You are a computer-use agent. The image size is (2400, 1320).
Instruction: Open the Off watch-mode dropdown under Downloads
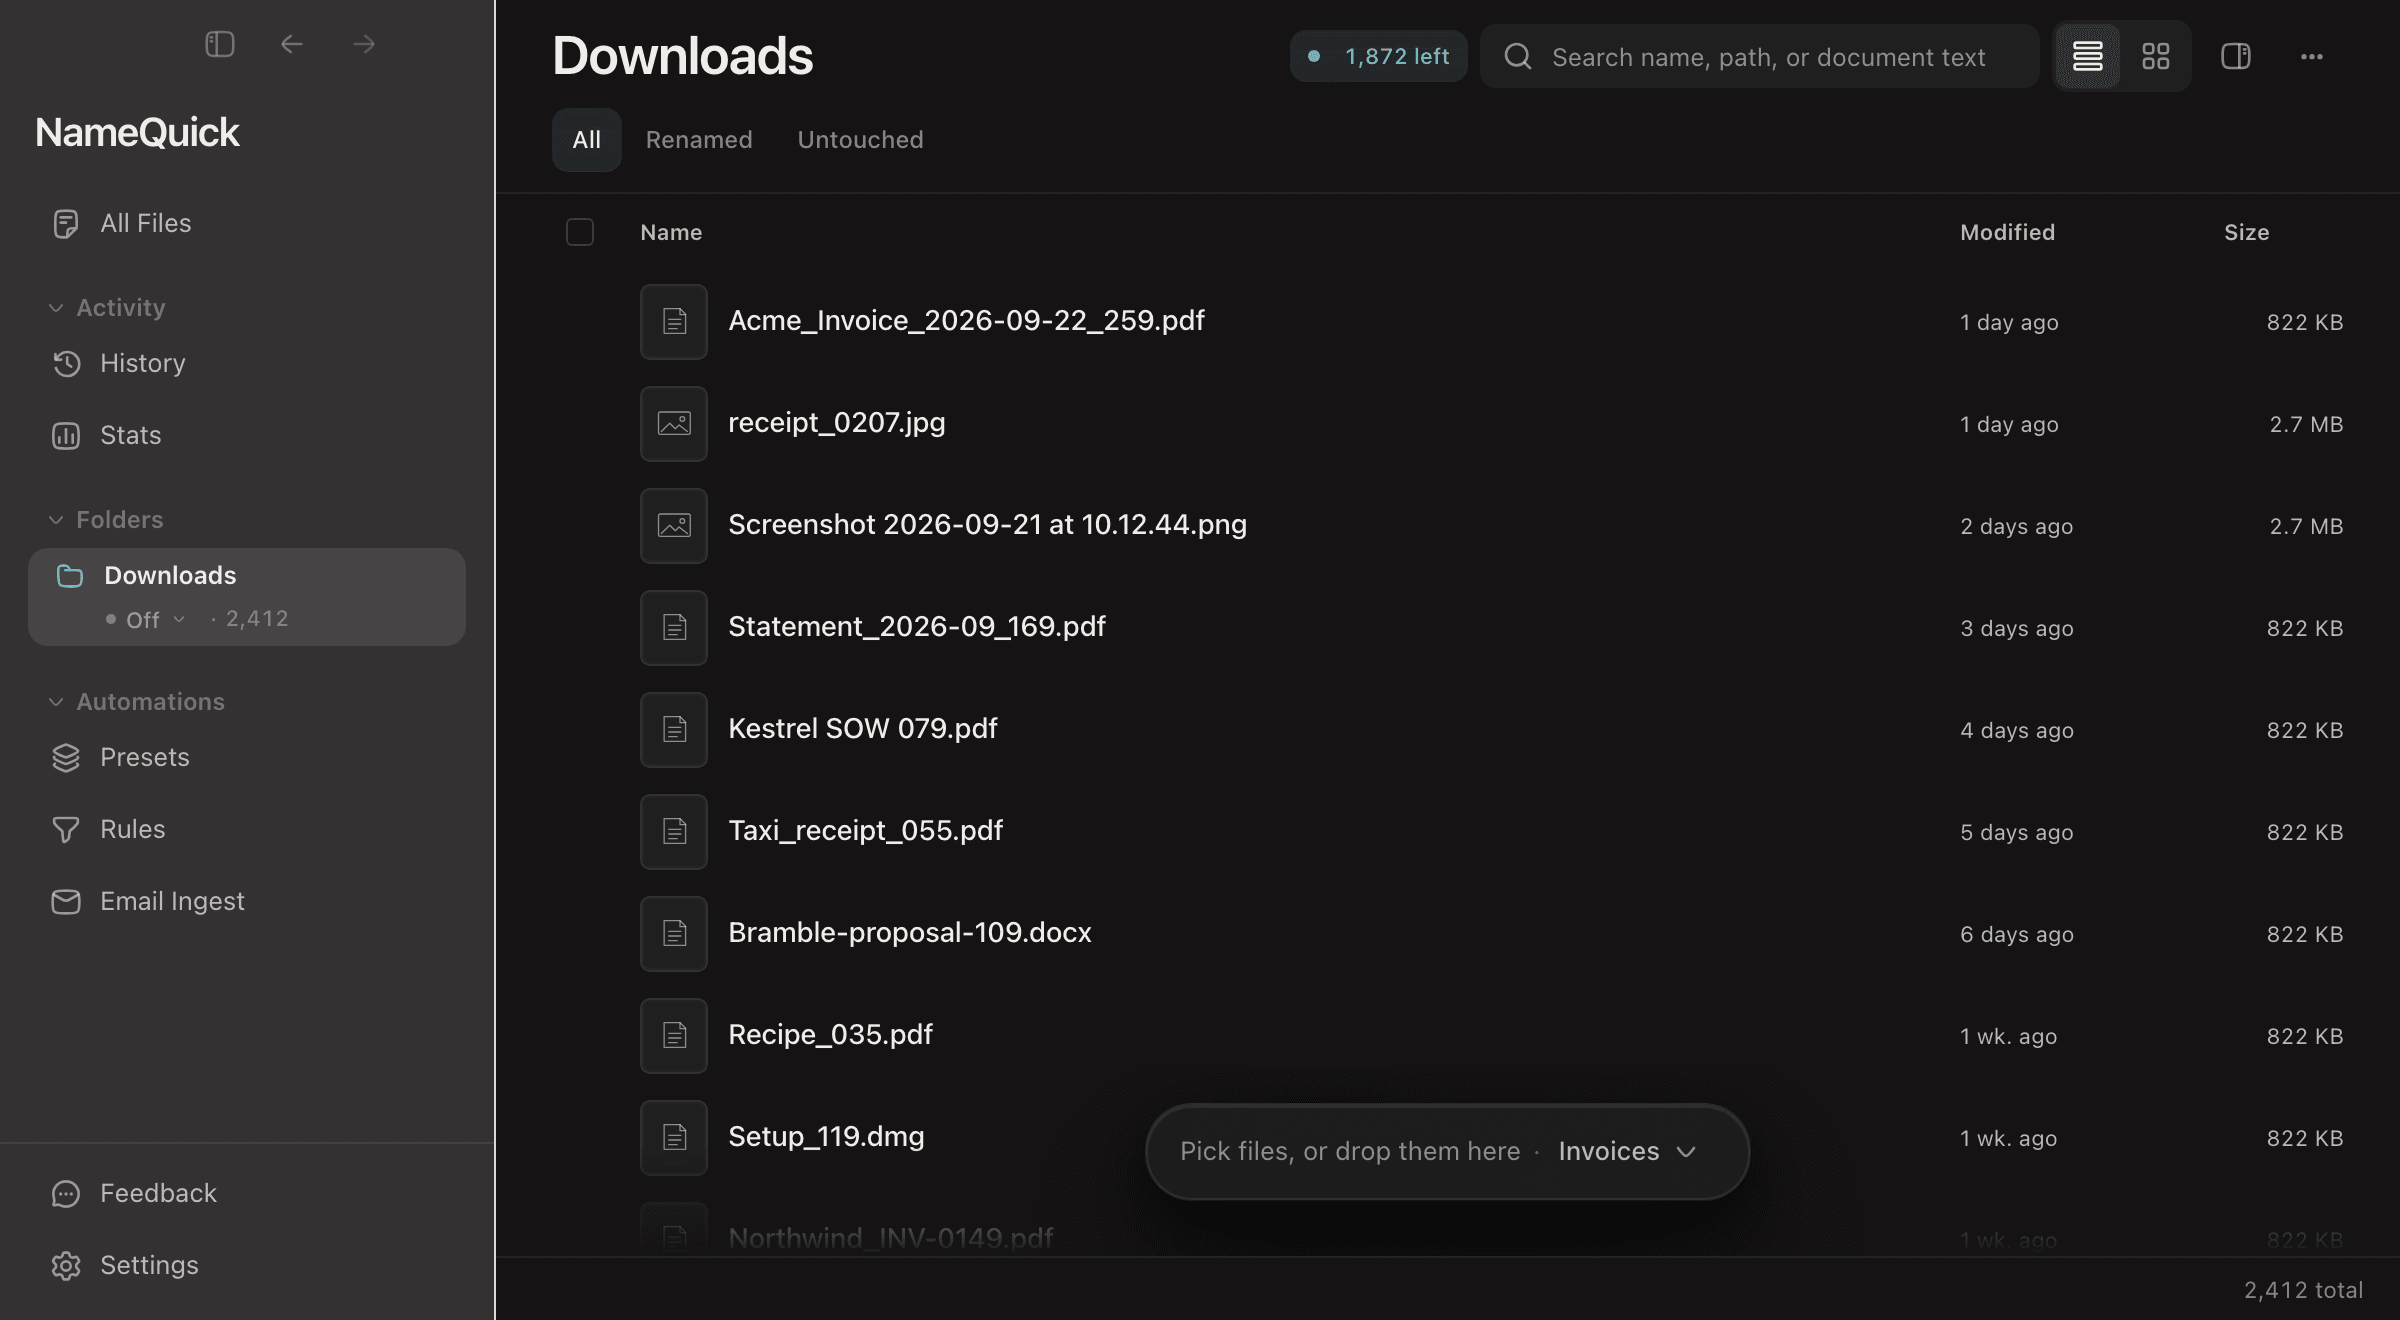point(146,620)
